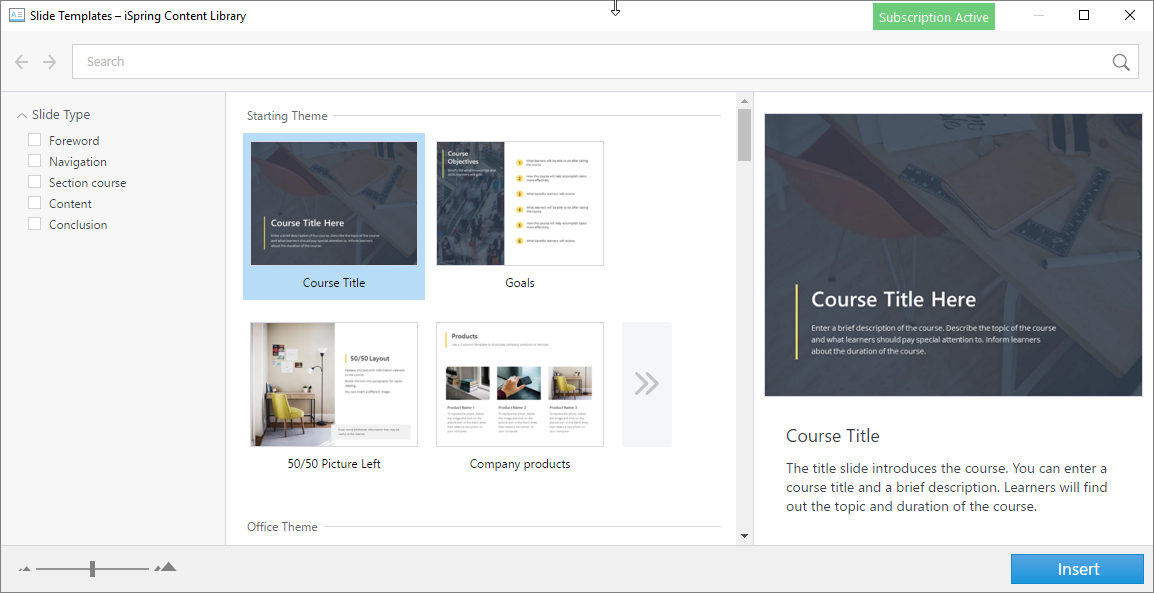Click the large slide size icon right of slider
The image size is (1154, 593).
[x=166, y=568]
